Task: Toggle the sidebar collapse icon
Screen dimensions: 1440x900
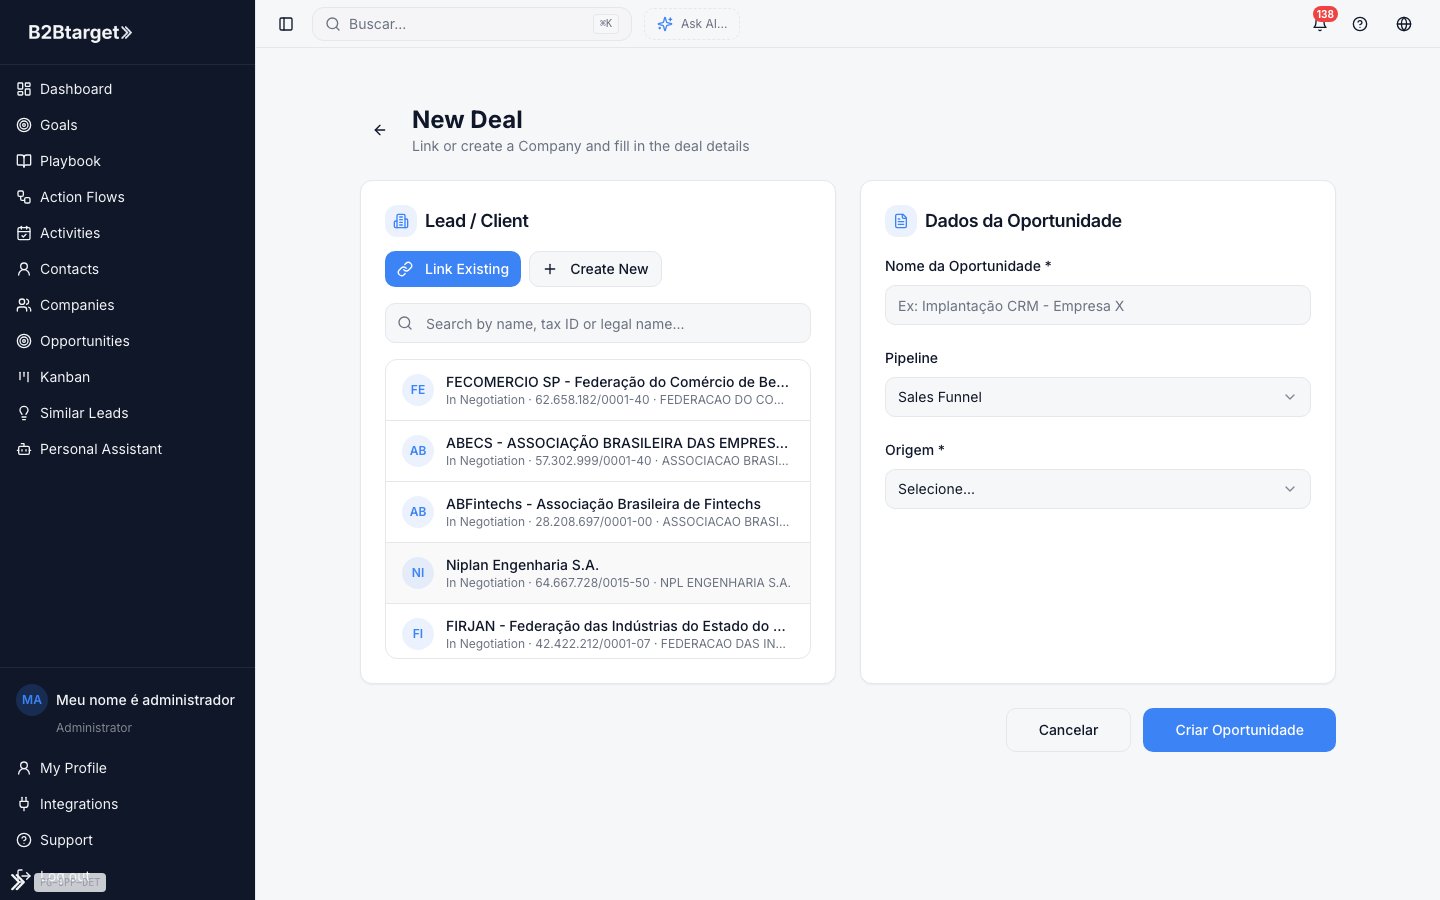Action: click(x=286, y=24)
